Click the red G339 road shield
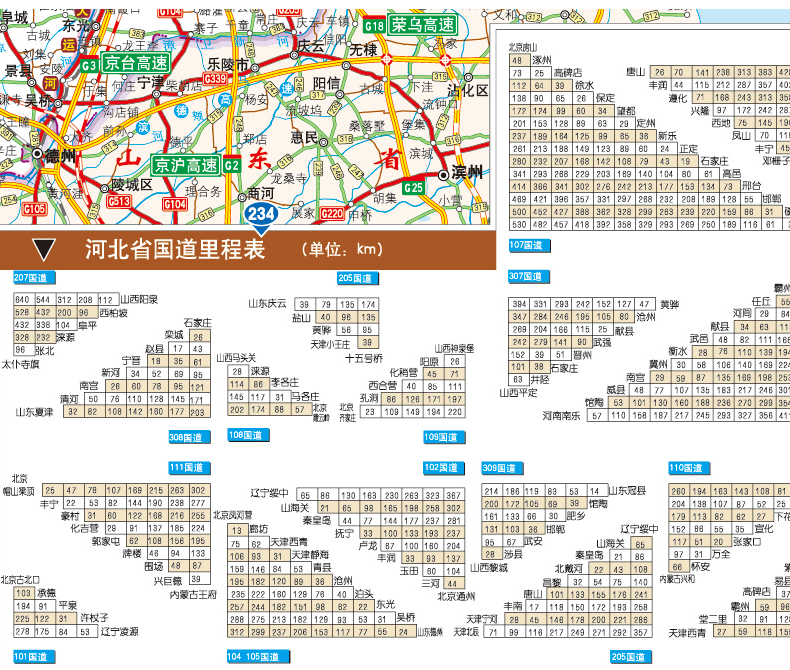The height and width of the screenshot is (670, 790). (x=215, y=81)
